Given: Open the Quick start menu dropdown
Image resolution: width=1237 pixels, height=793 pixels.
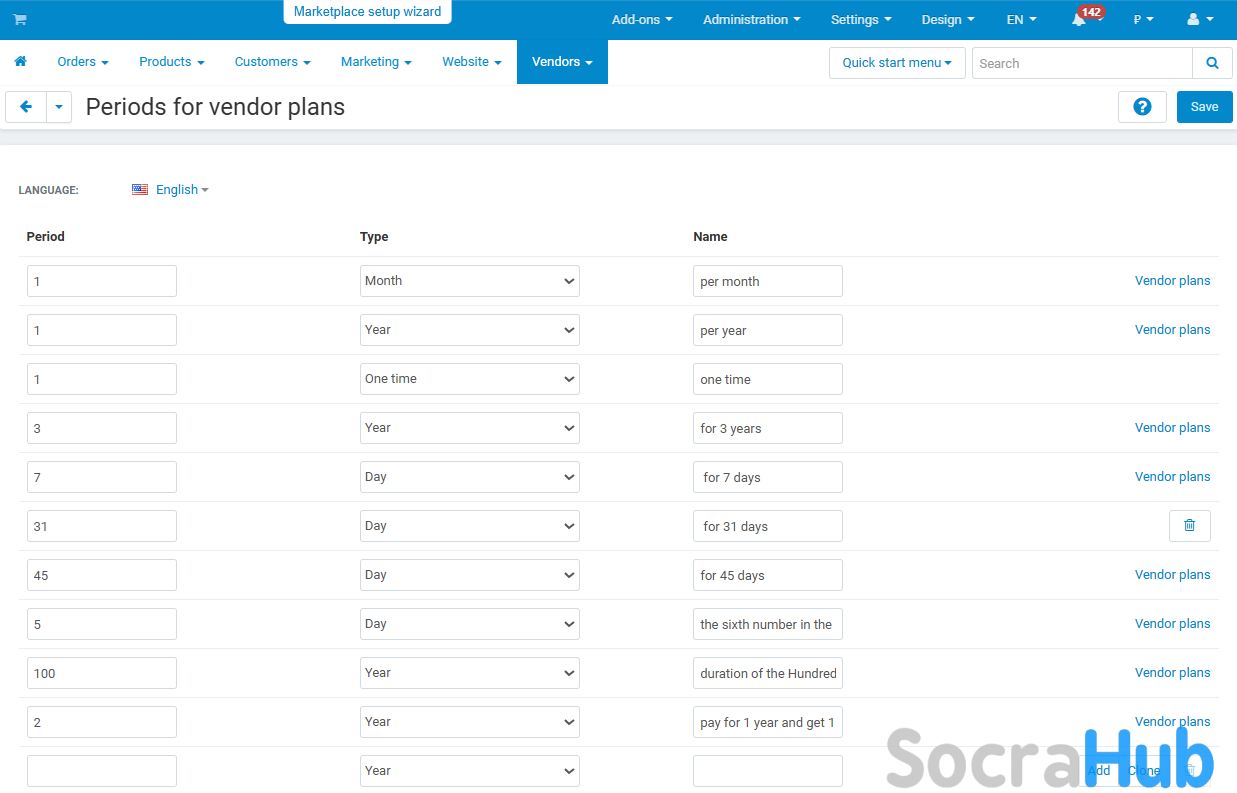Looking at the screenshot, I should tap(897, 63).
